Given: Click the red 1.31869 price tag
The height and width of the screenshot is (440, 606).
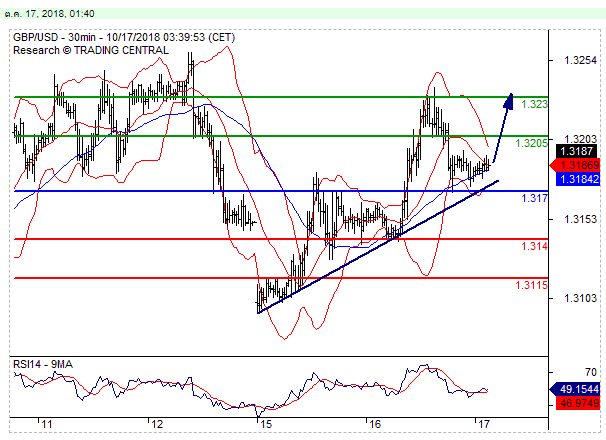Looking at the screenshot, I should pos(575,165).
